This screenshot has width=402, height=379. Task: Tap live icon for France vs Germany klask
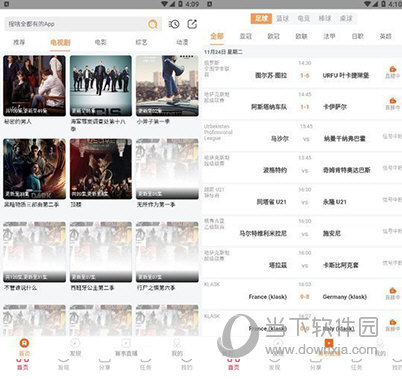pos(393,290)
